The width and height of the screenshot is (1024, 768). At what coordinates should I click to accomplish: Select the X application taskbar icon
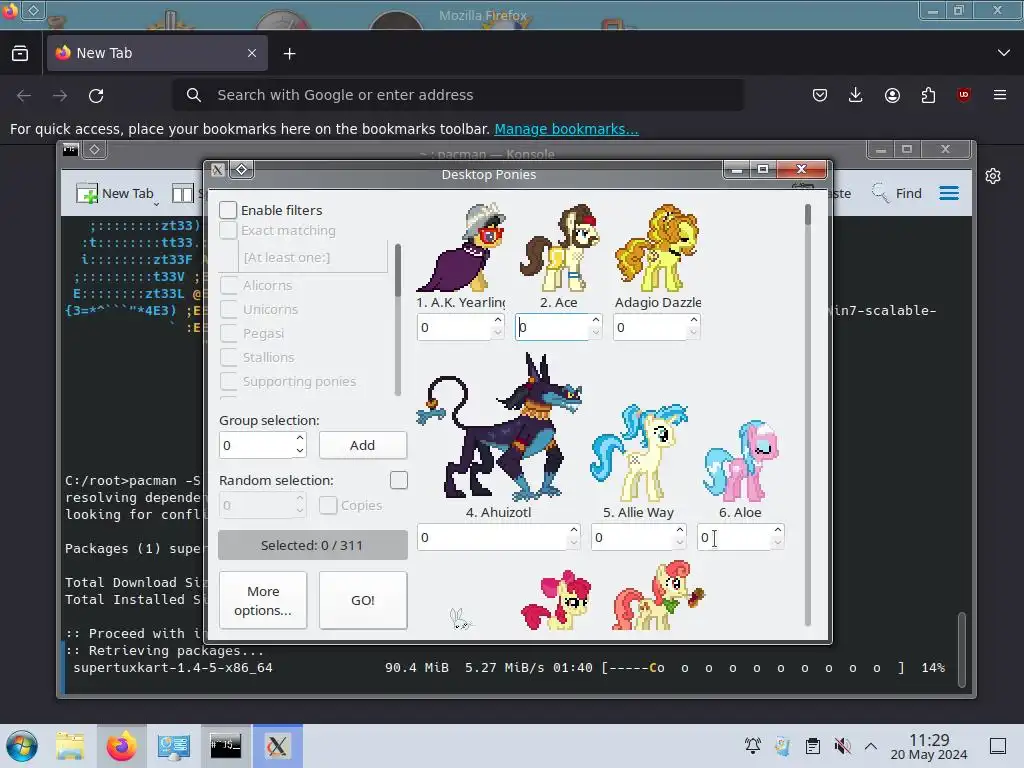tap(278, 746)
